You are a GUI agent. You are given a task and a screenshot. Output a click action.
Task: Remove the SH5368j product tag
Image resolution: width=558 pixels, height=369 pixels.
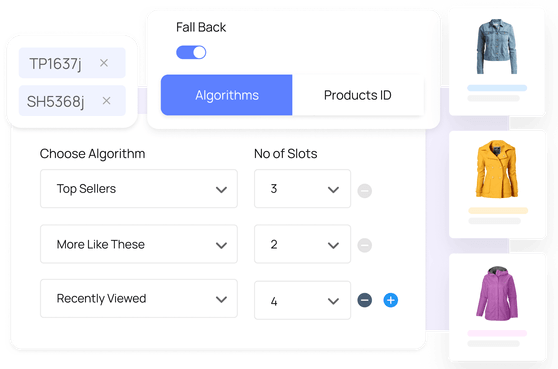click(106, 101)
